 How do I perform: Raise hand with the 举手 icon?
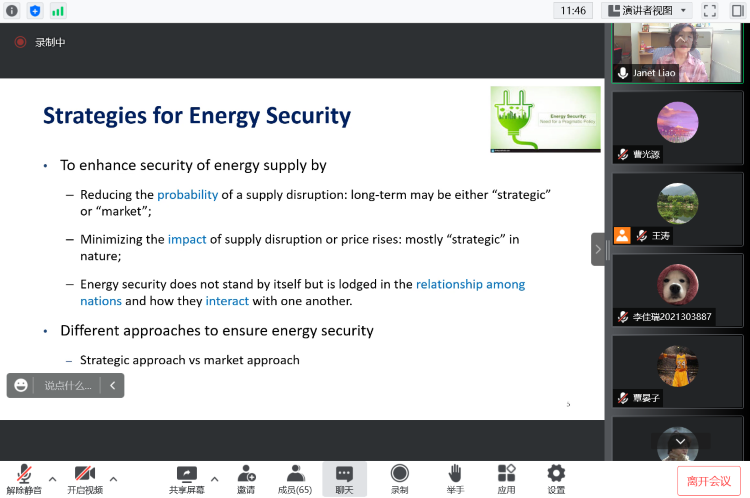coord(455,478)
